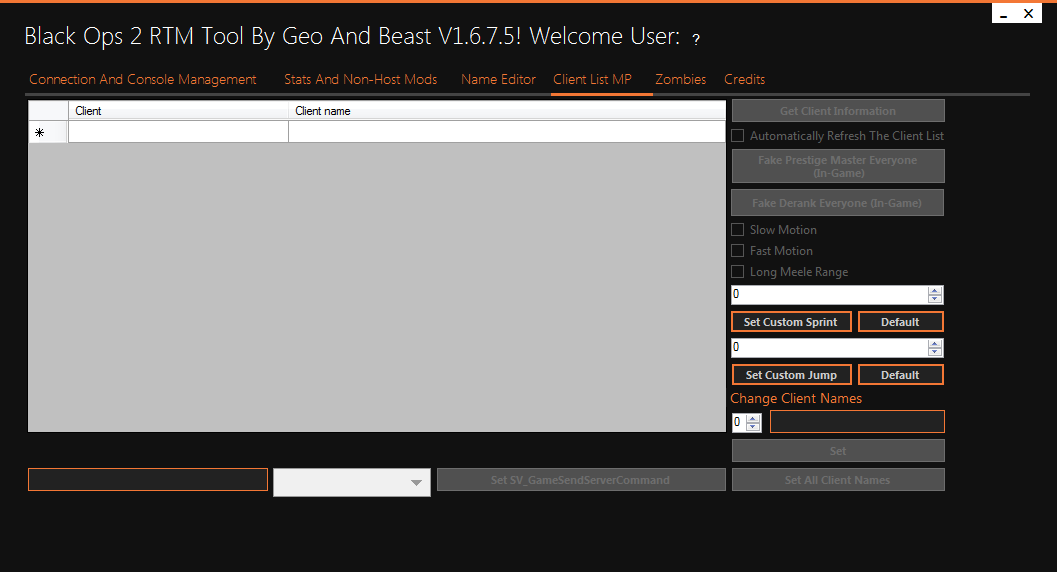Click Set Custom Jump button

click(x=792, y=375)
